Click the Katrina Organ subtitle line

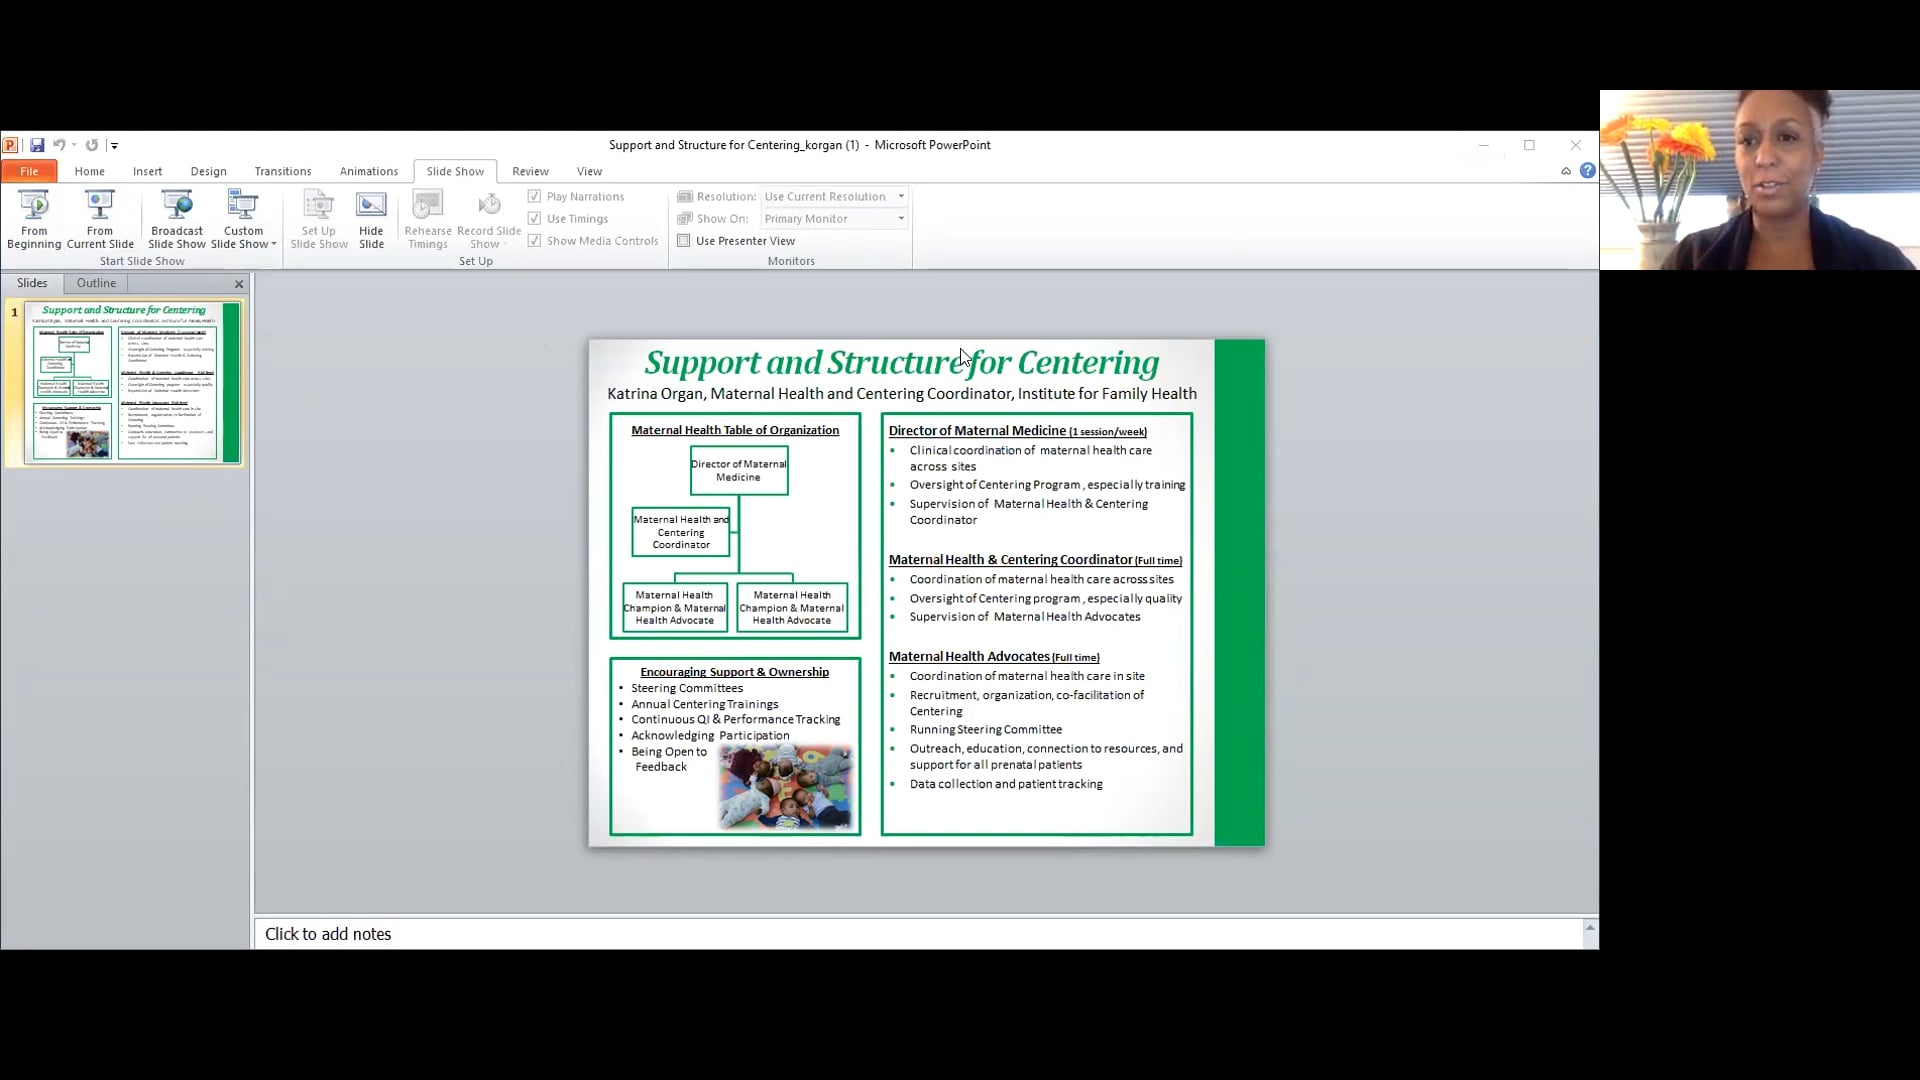tap(902, 394)
